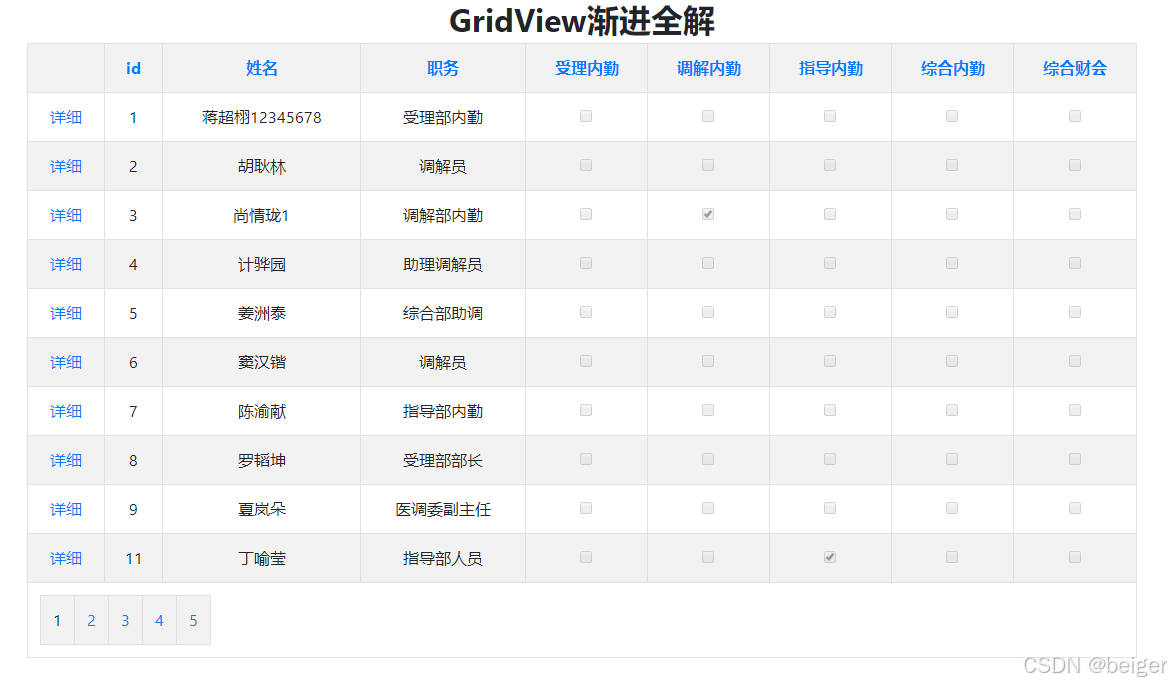This screenshot has width=1171, height=685.
Task: Select name cell 陈渝献
Action: pos(261,411)
